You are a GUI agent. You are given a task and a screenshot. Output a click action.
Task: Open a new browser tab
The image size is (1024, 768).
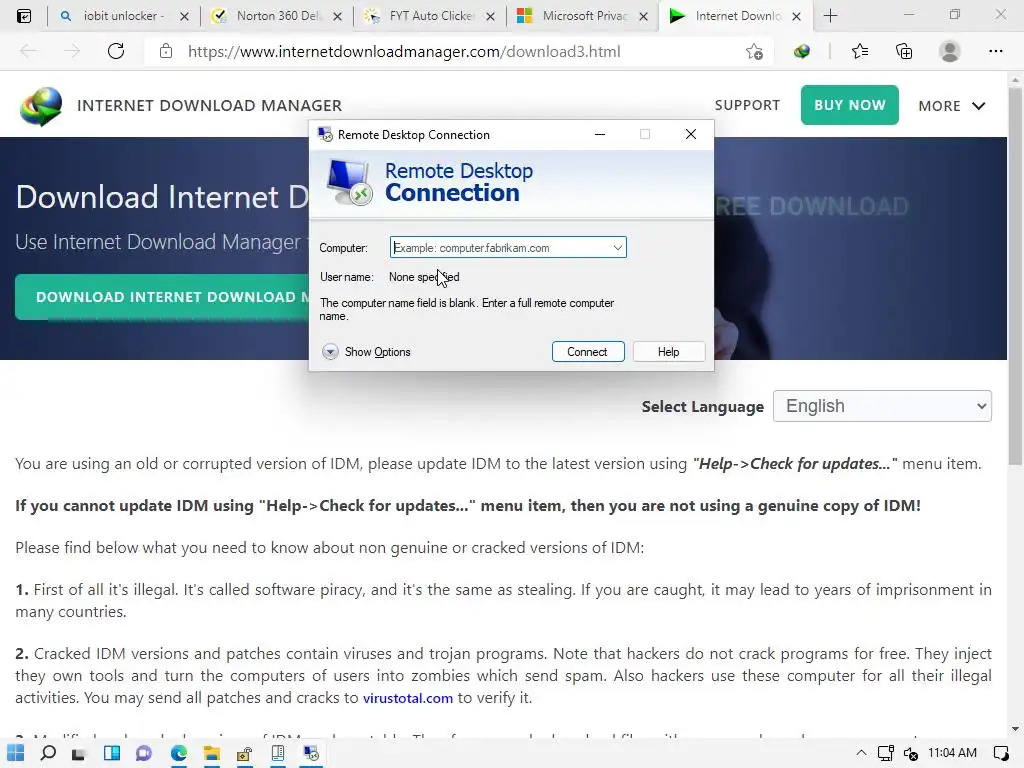point(830,16)
